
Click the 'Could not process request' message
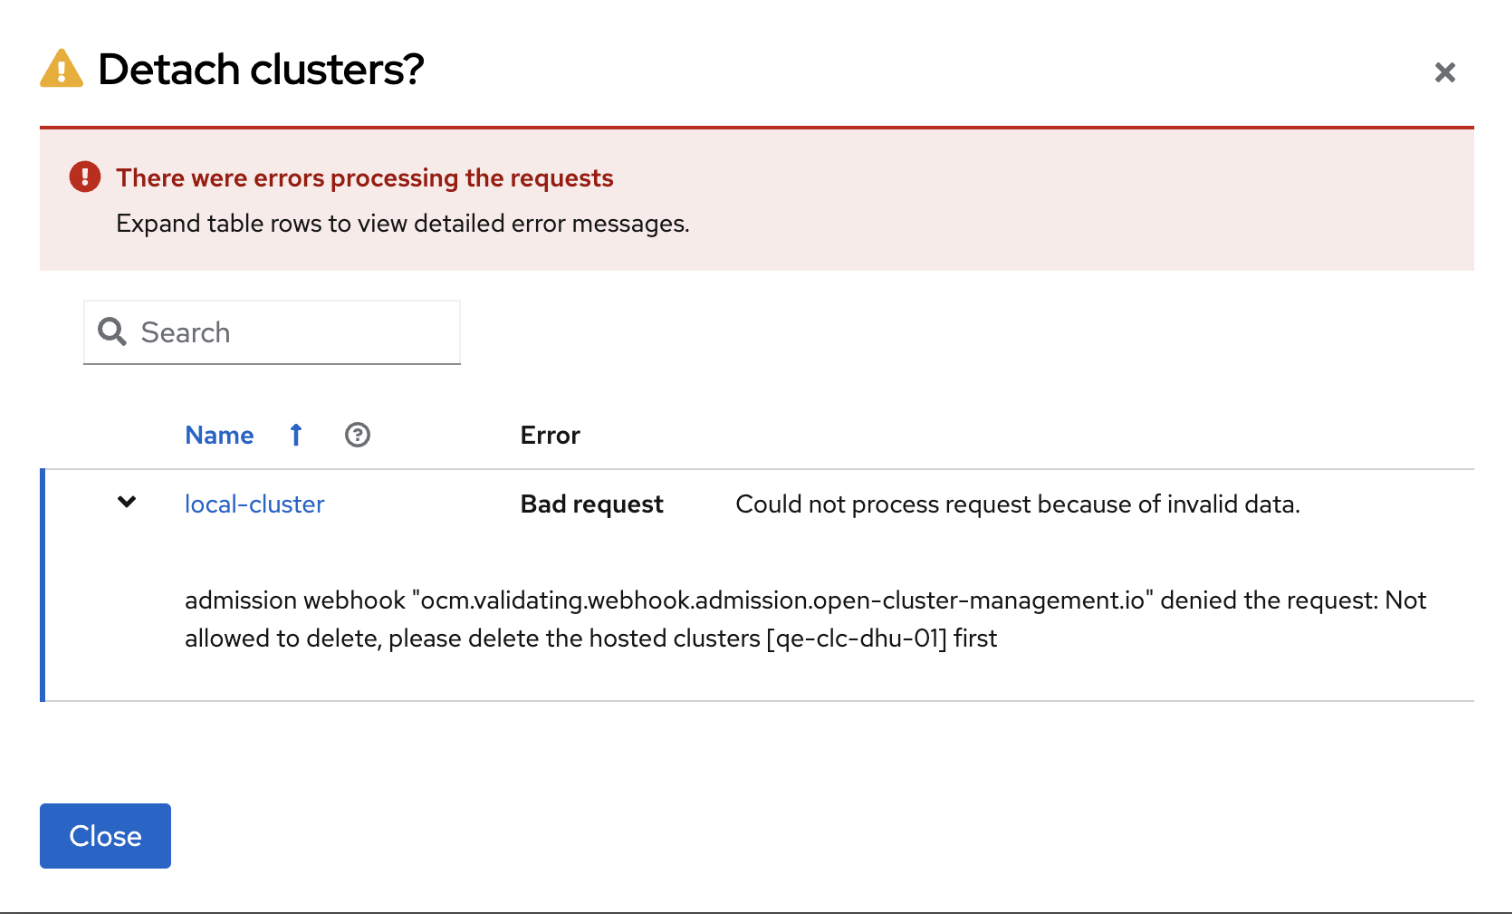tap(1017, 504)
